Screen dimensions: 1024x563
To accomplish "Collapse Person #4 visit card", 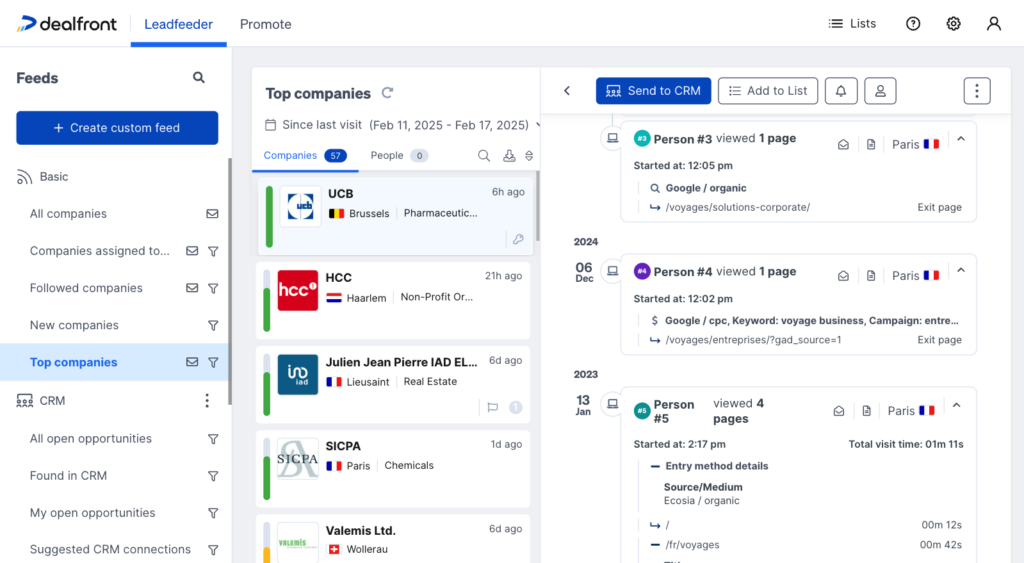I will click(961, 270).
